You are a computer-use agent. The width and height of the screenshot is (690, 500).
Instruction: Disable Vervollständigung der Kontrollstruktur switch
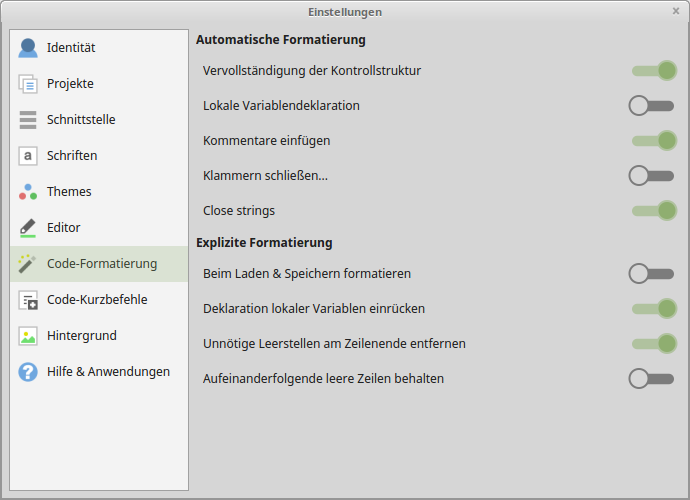point(654,71)
